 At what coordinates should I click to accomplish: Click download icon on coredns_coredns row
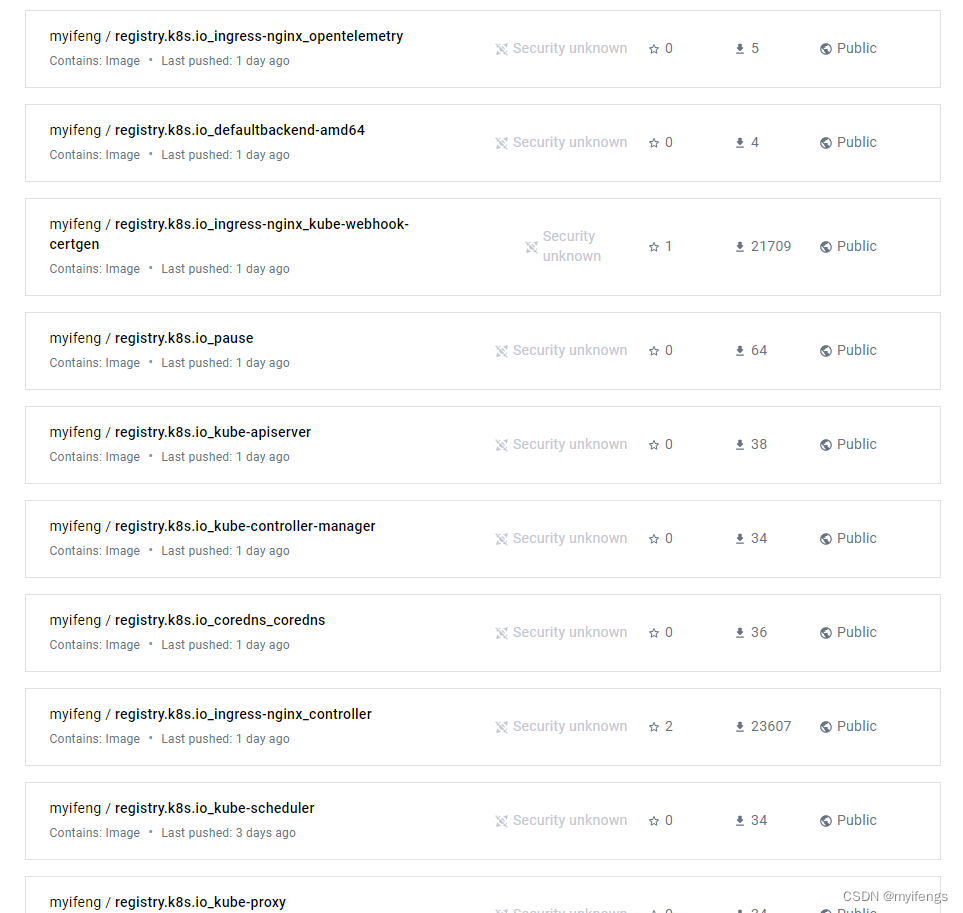pyautogui.click(x=740, y=633)
